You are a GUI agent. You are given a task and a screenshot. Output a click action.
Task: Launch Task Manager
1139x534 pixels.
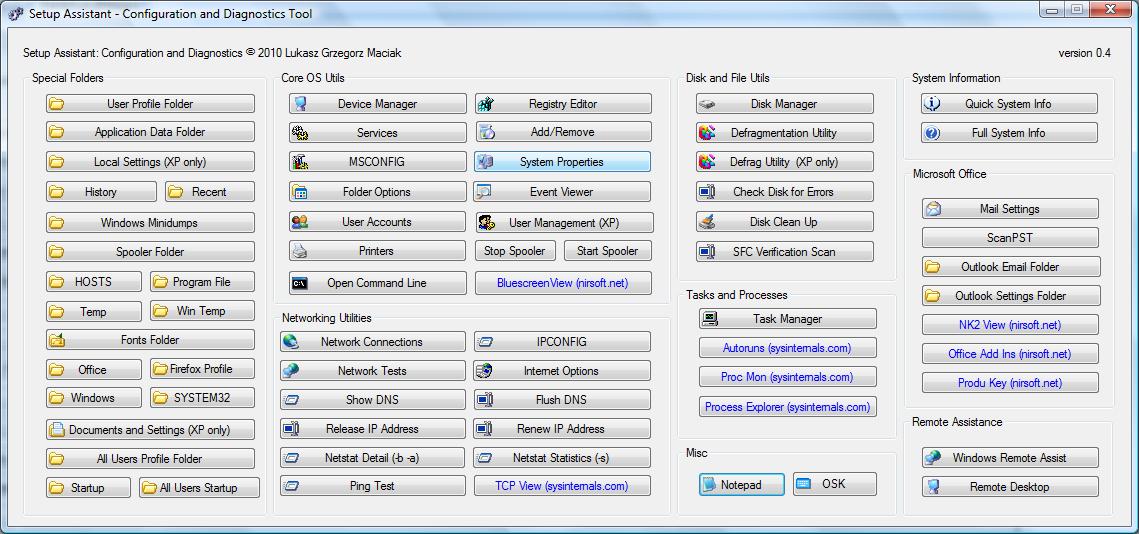point(787,319)
